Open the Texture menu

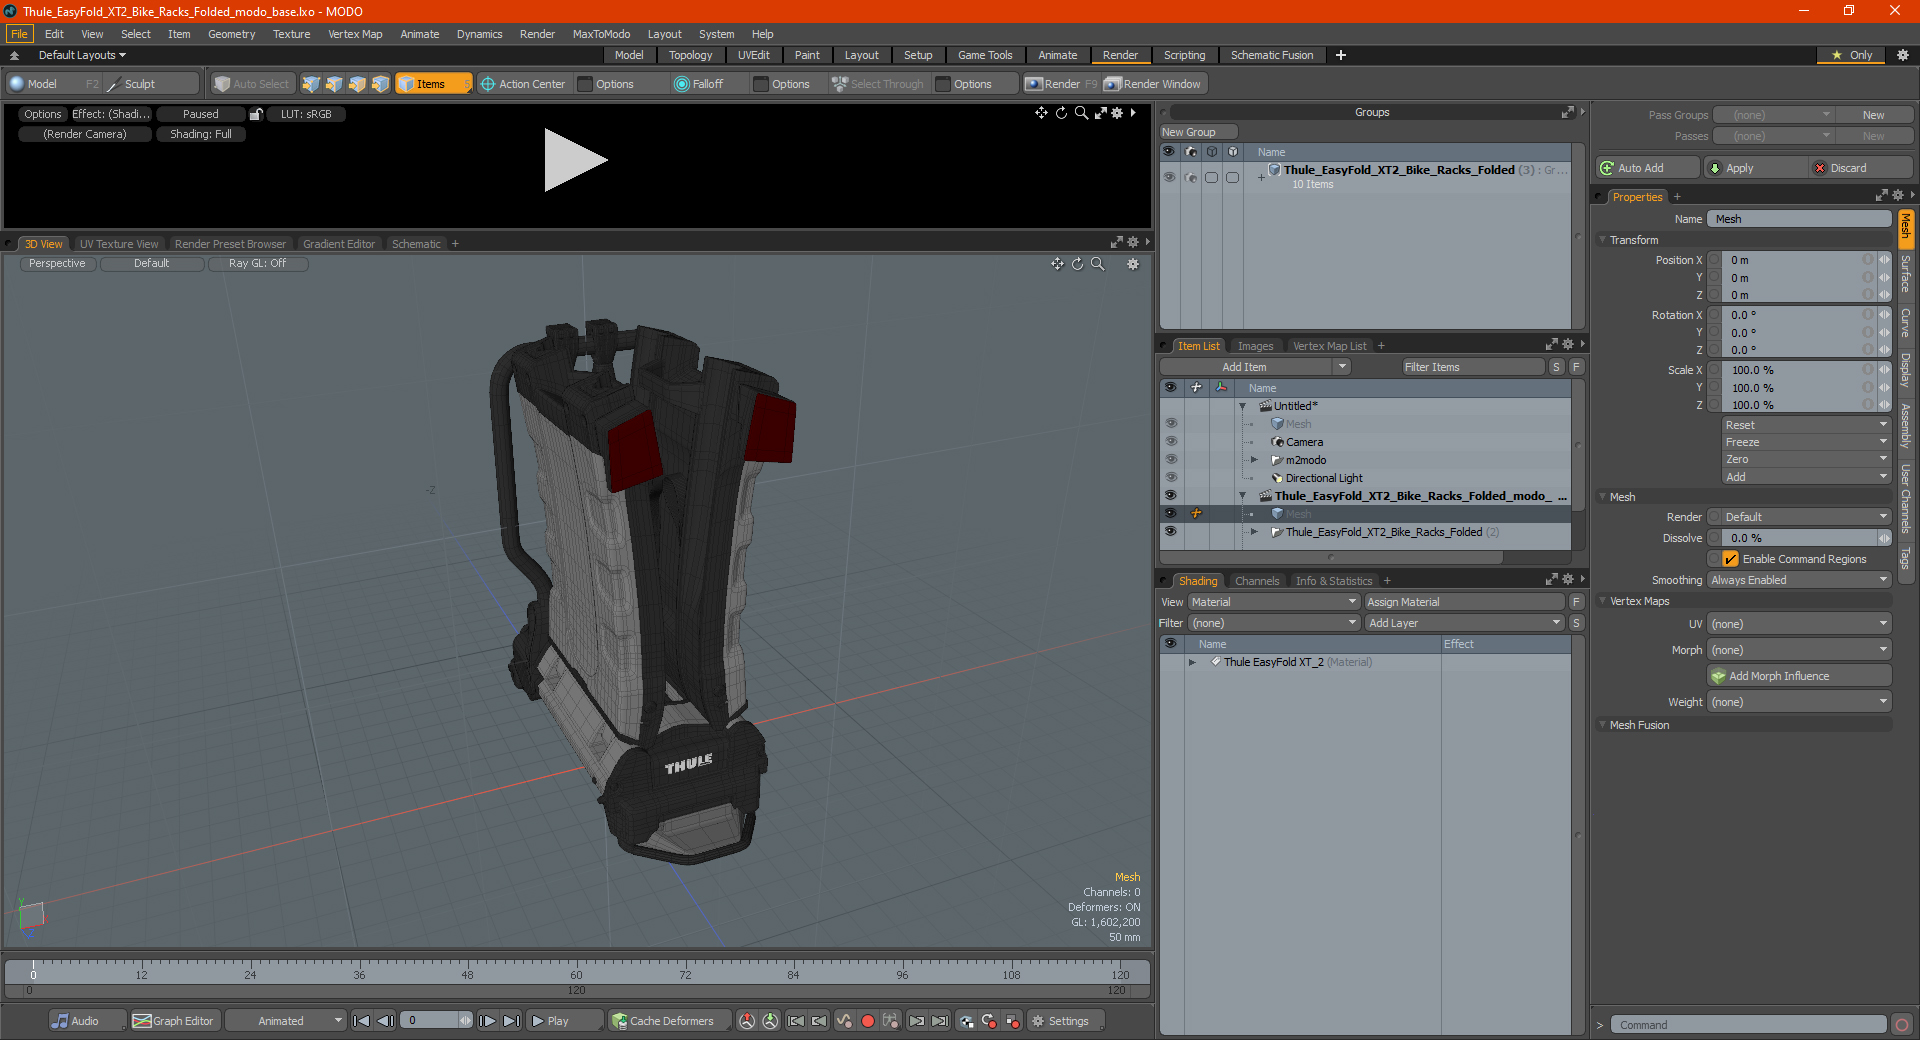click(291, 34)
